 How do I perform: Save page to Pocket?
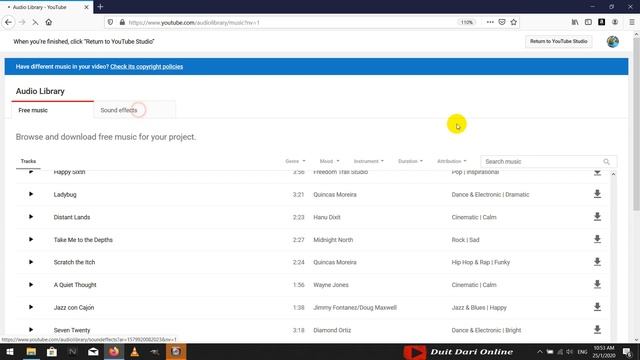[x=502, y=22]
